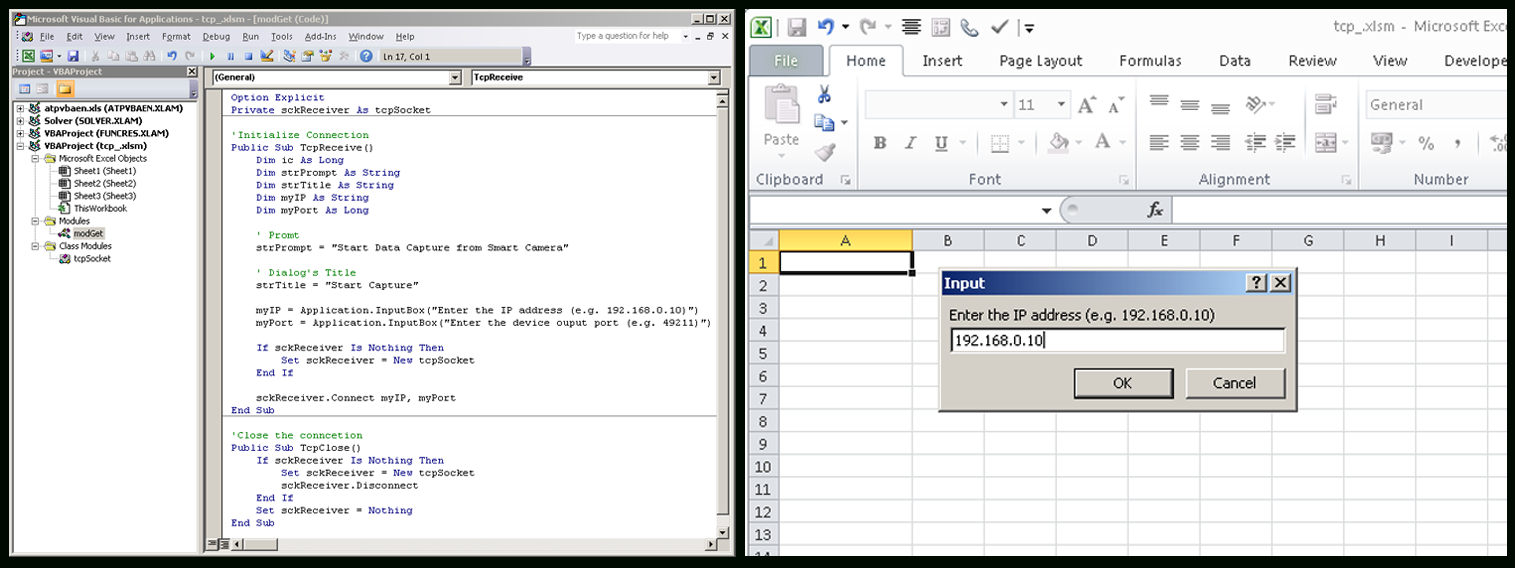The height and width of the screenshot is (568, 1515).
Task: Open the font size 11 dropdown
Action: click(x=1061, y=105)
